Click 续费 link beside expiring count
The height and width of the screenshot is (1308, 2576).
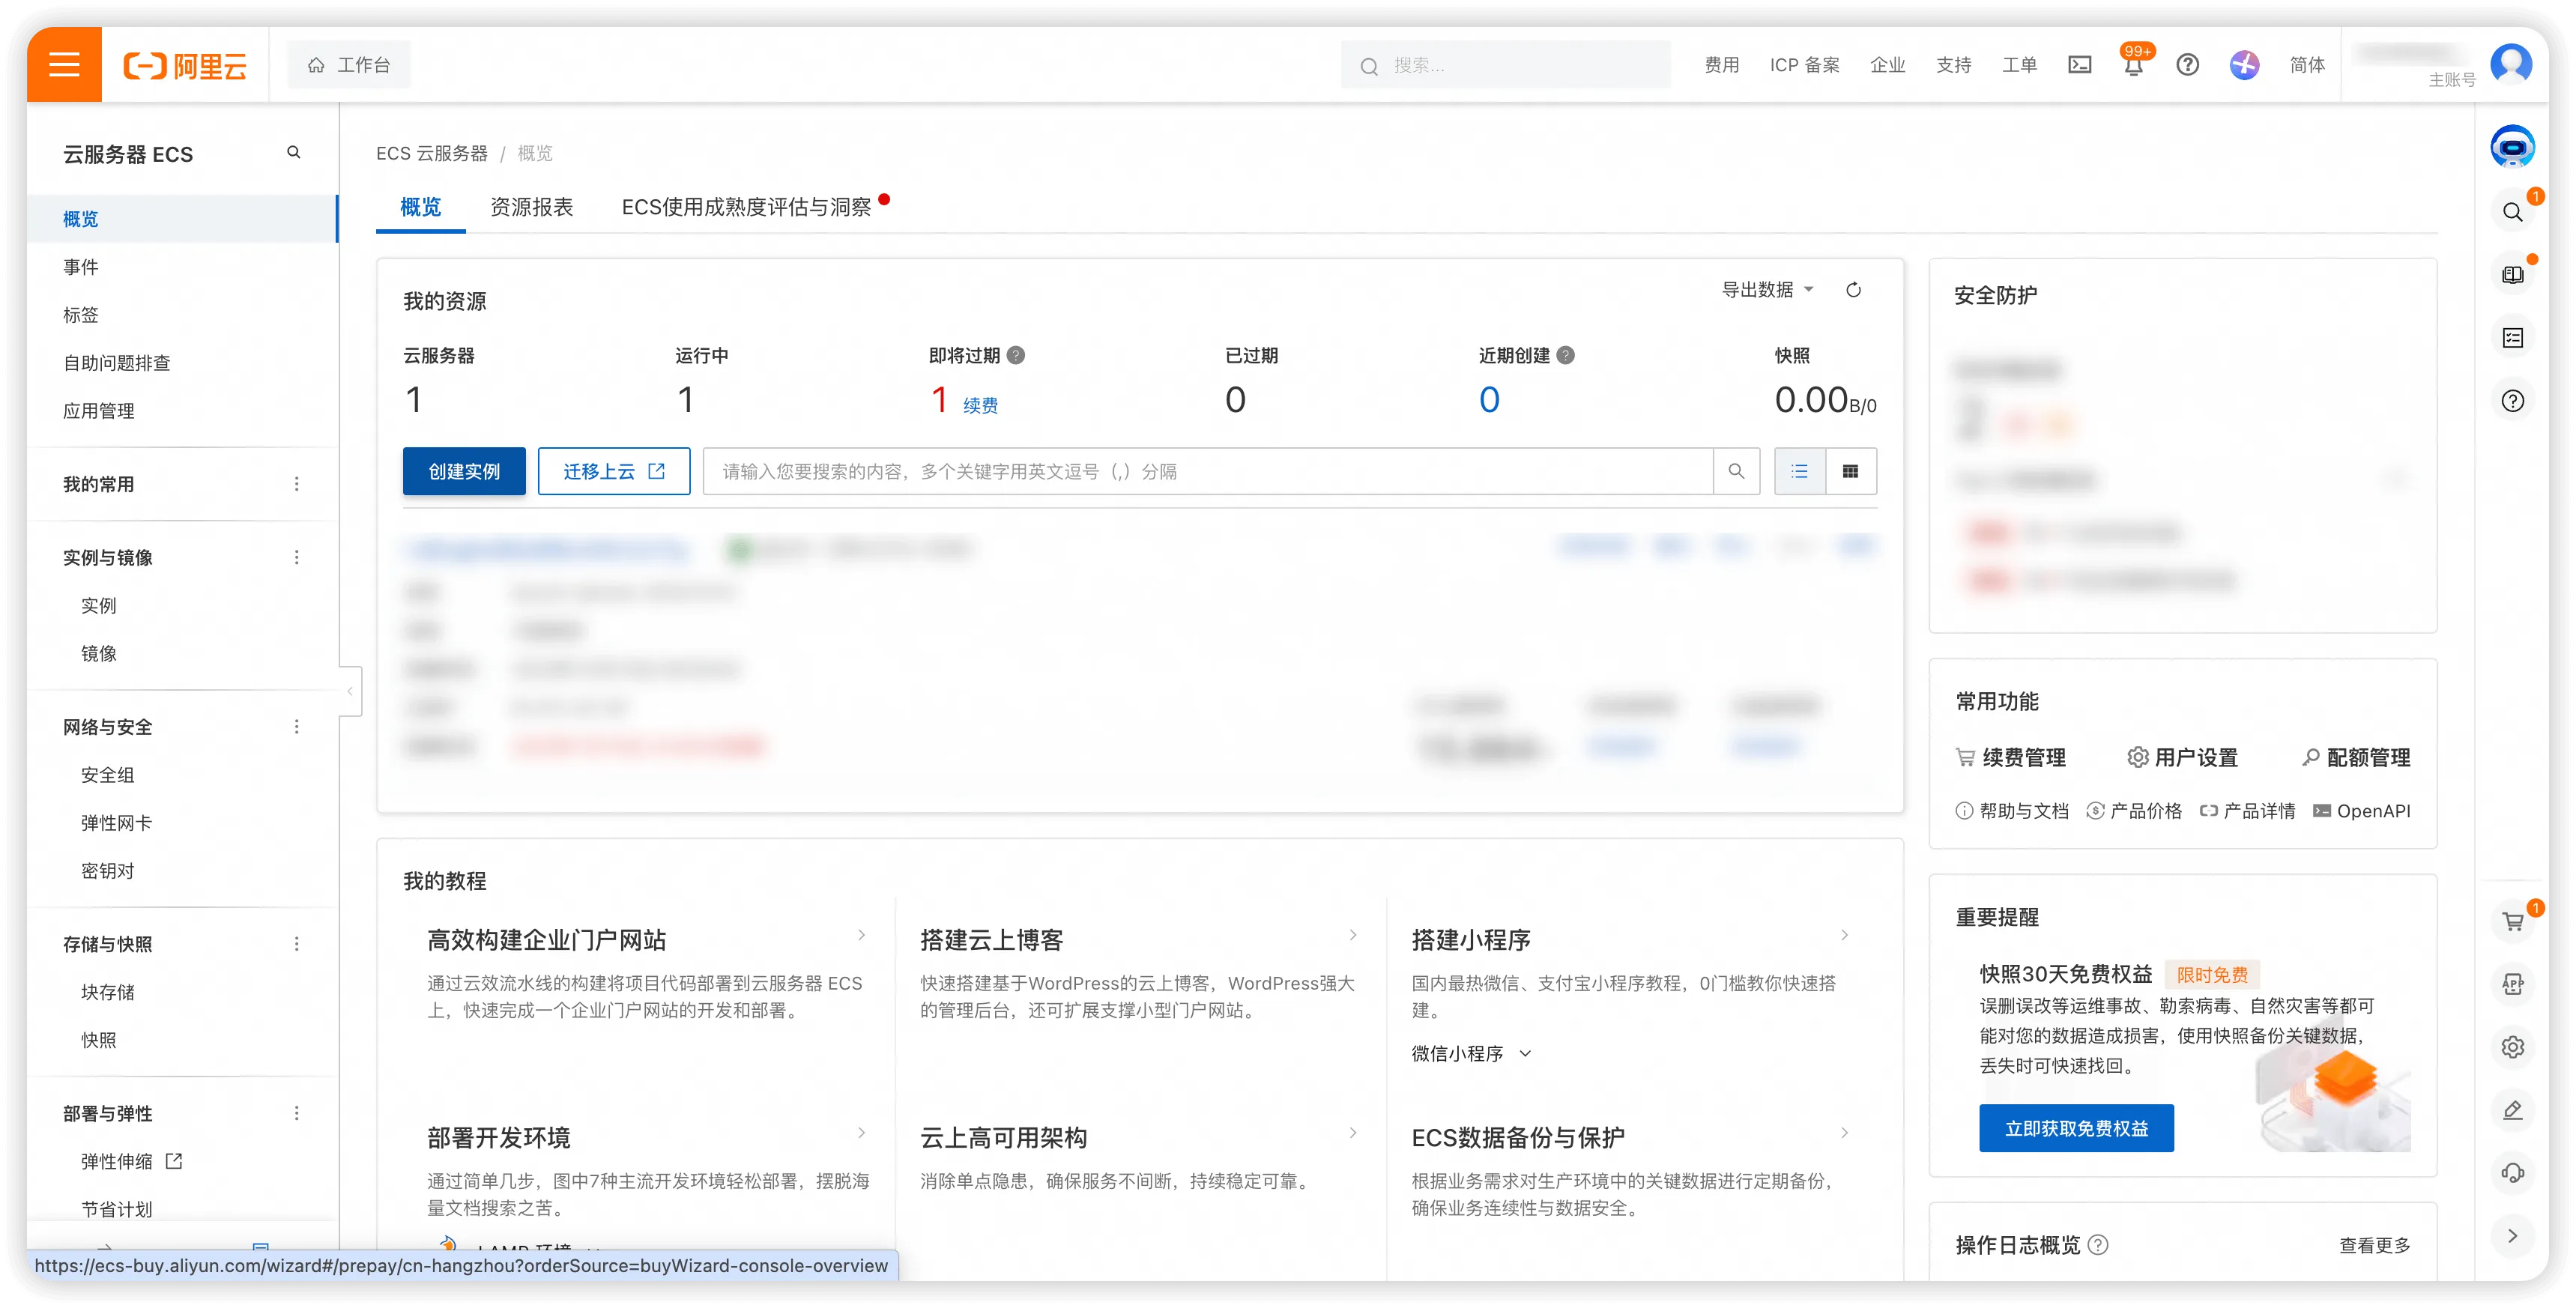tap(980, 405)
